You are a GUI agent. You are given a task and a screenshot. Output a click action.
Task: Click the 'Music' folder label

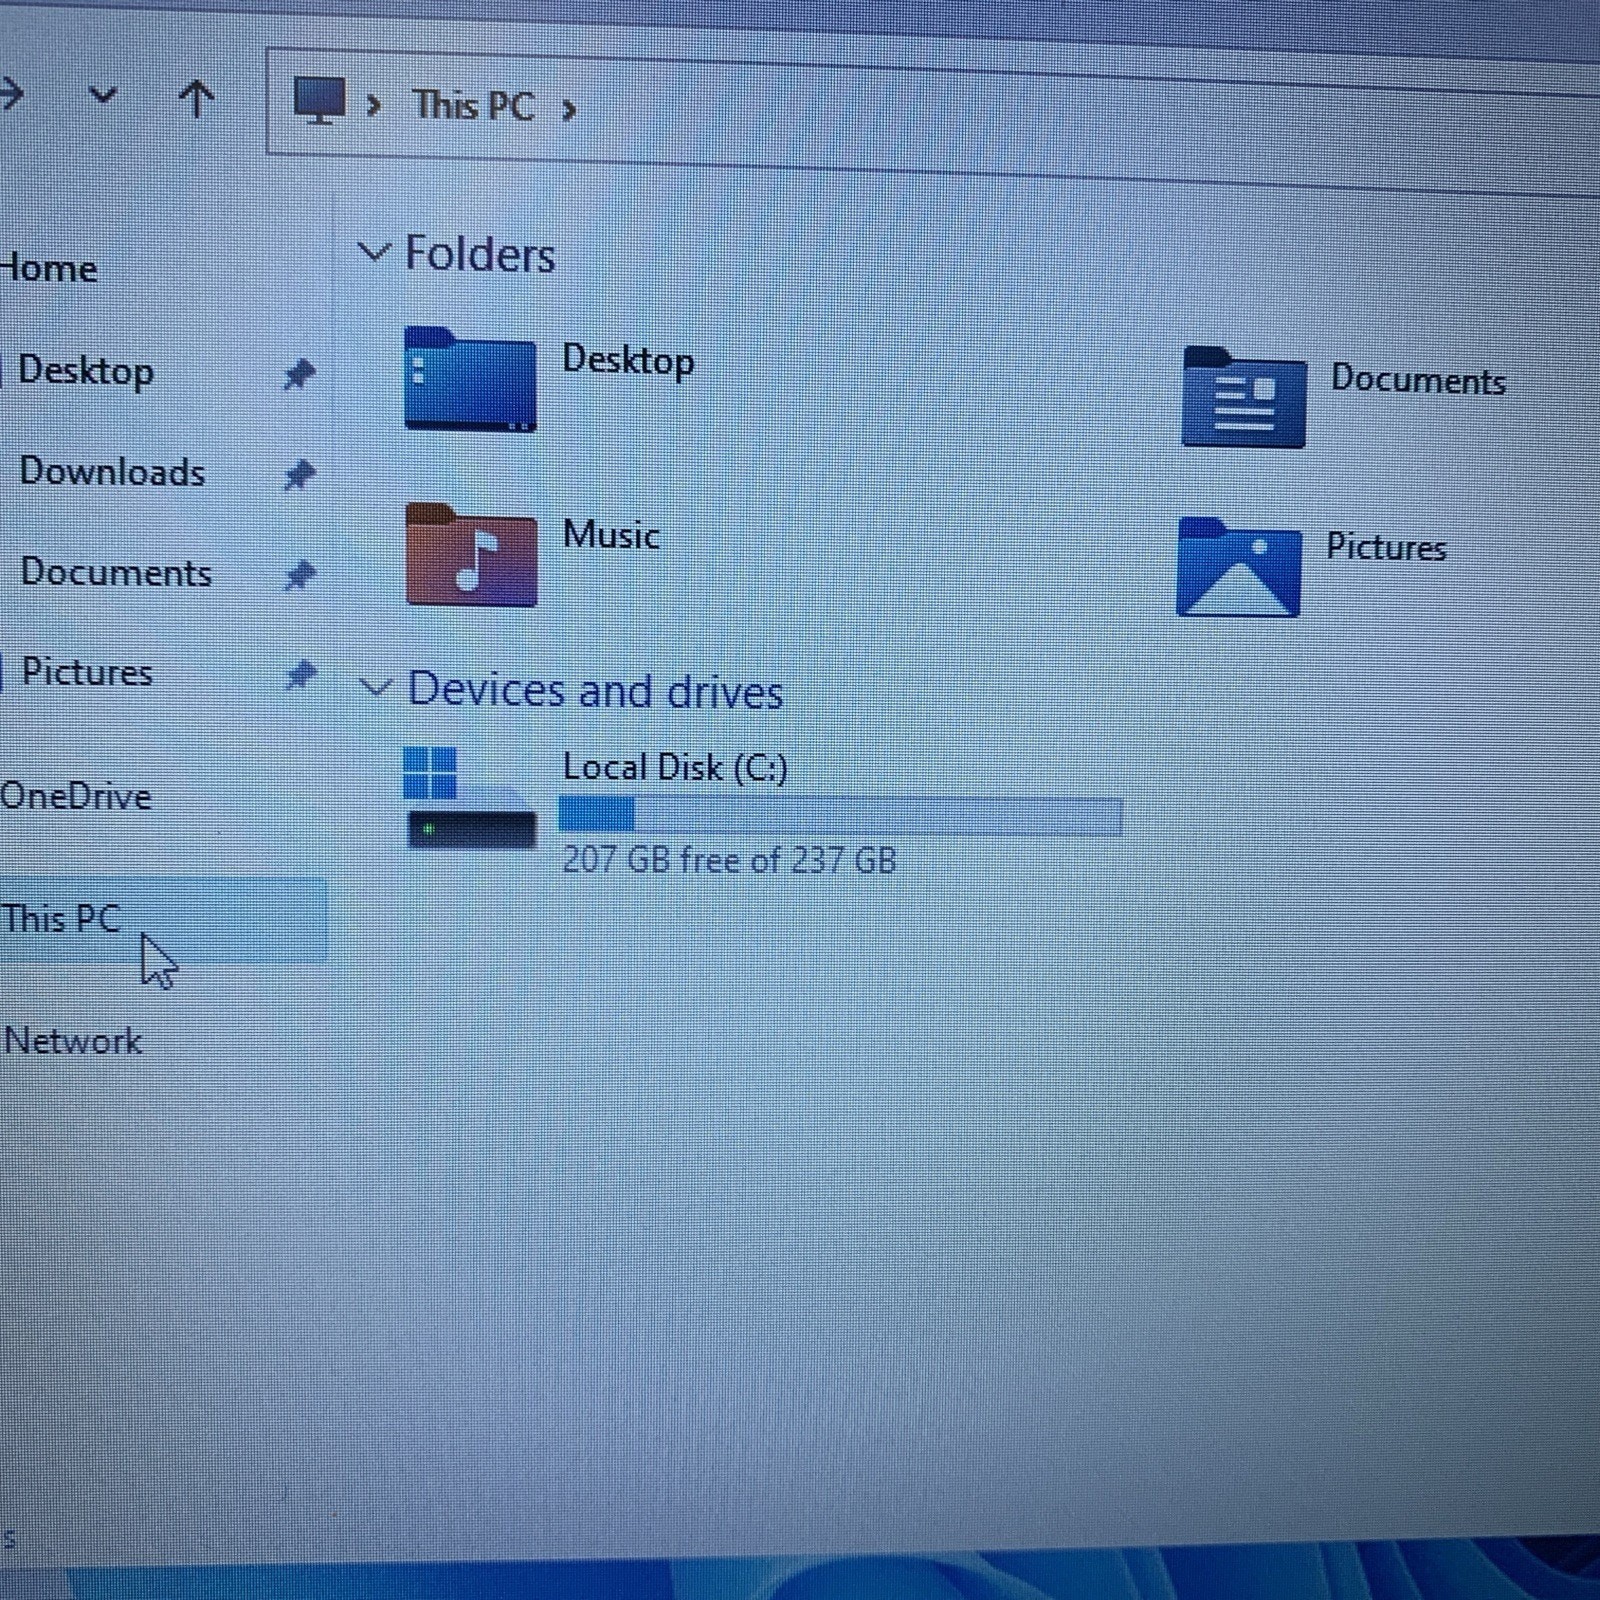(x=611, y=534)
